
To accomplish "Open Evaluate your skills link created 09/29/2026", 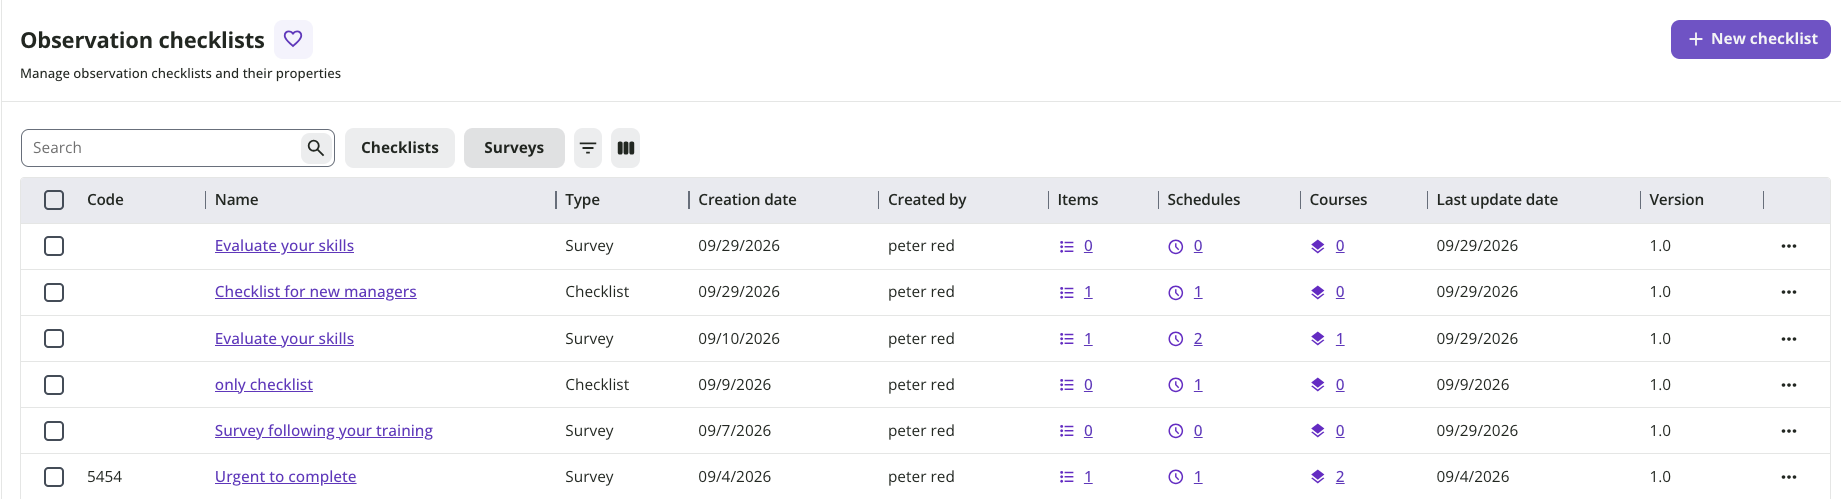I will 284,246.
